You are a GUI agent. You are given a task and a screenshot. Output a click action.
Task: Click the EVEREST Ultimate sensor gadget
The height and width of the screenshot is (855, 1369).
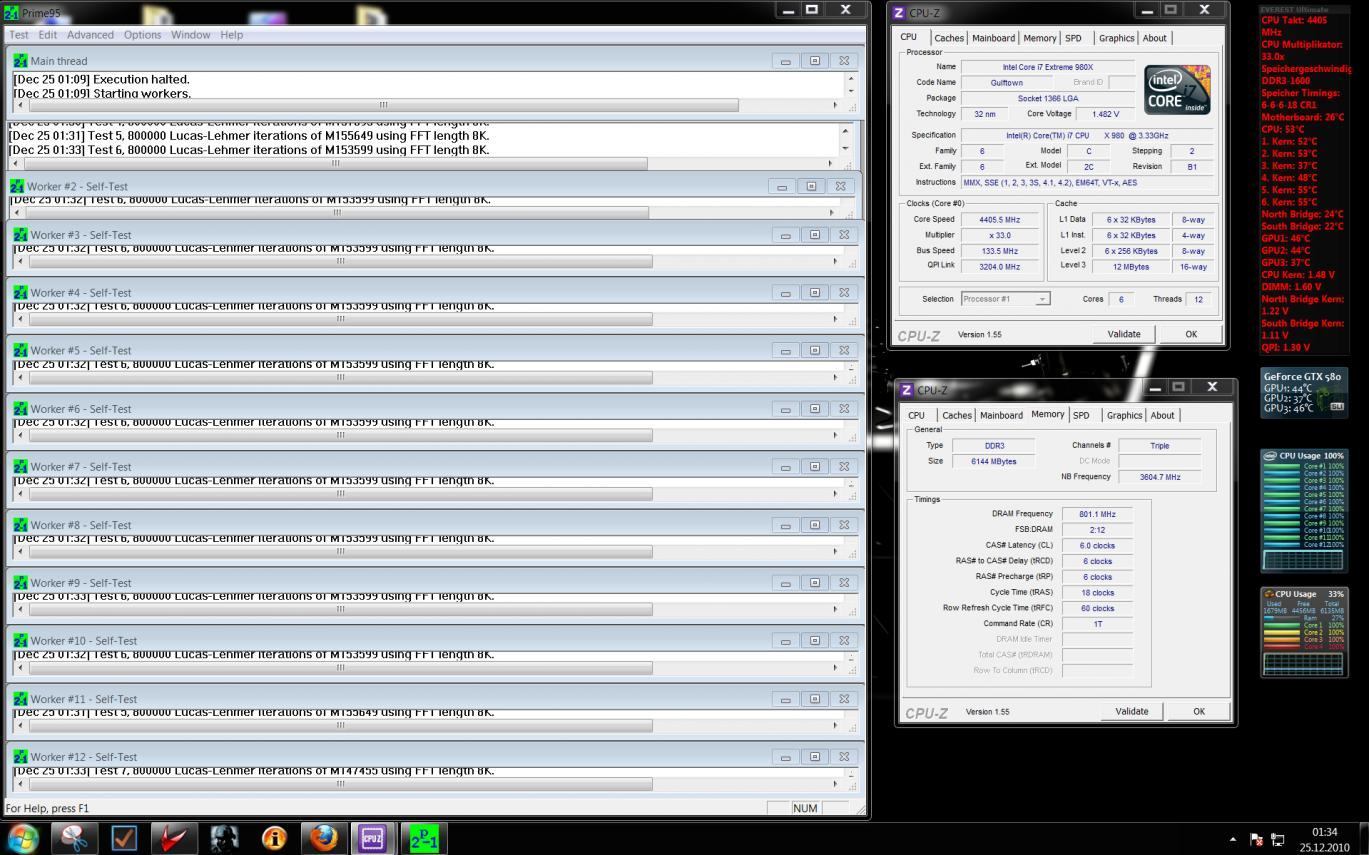1304,179
